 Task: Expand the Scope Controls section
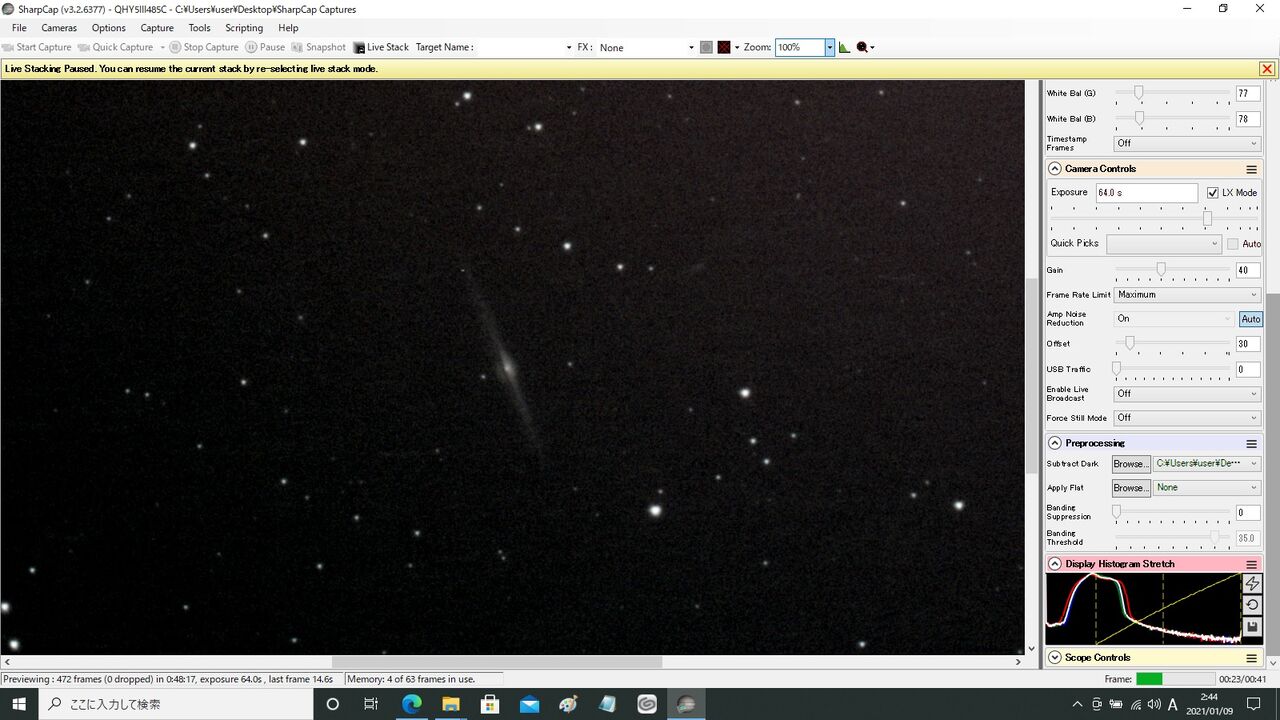[1055, 658]
